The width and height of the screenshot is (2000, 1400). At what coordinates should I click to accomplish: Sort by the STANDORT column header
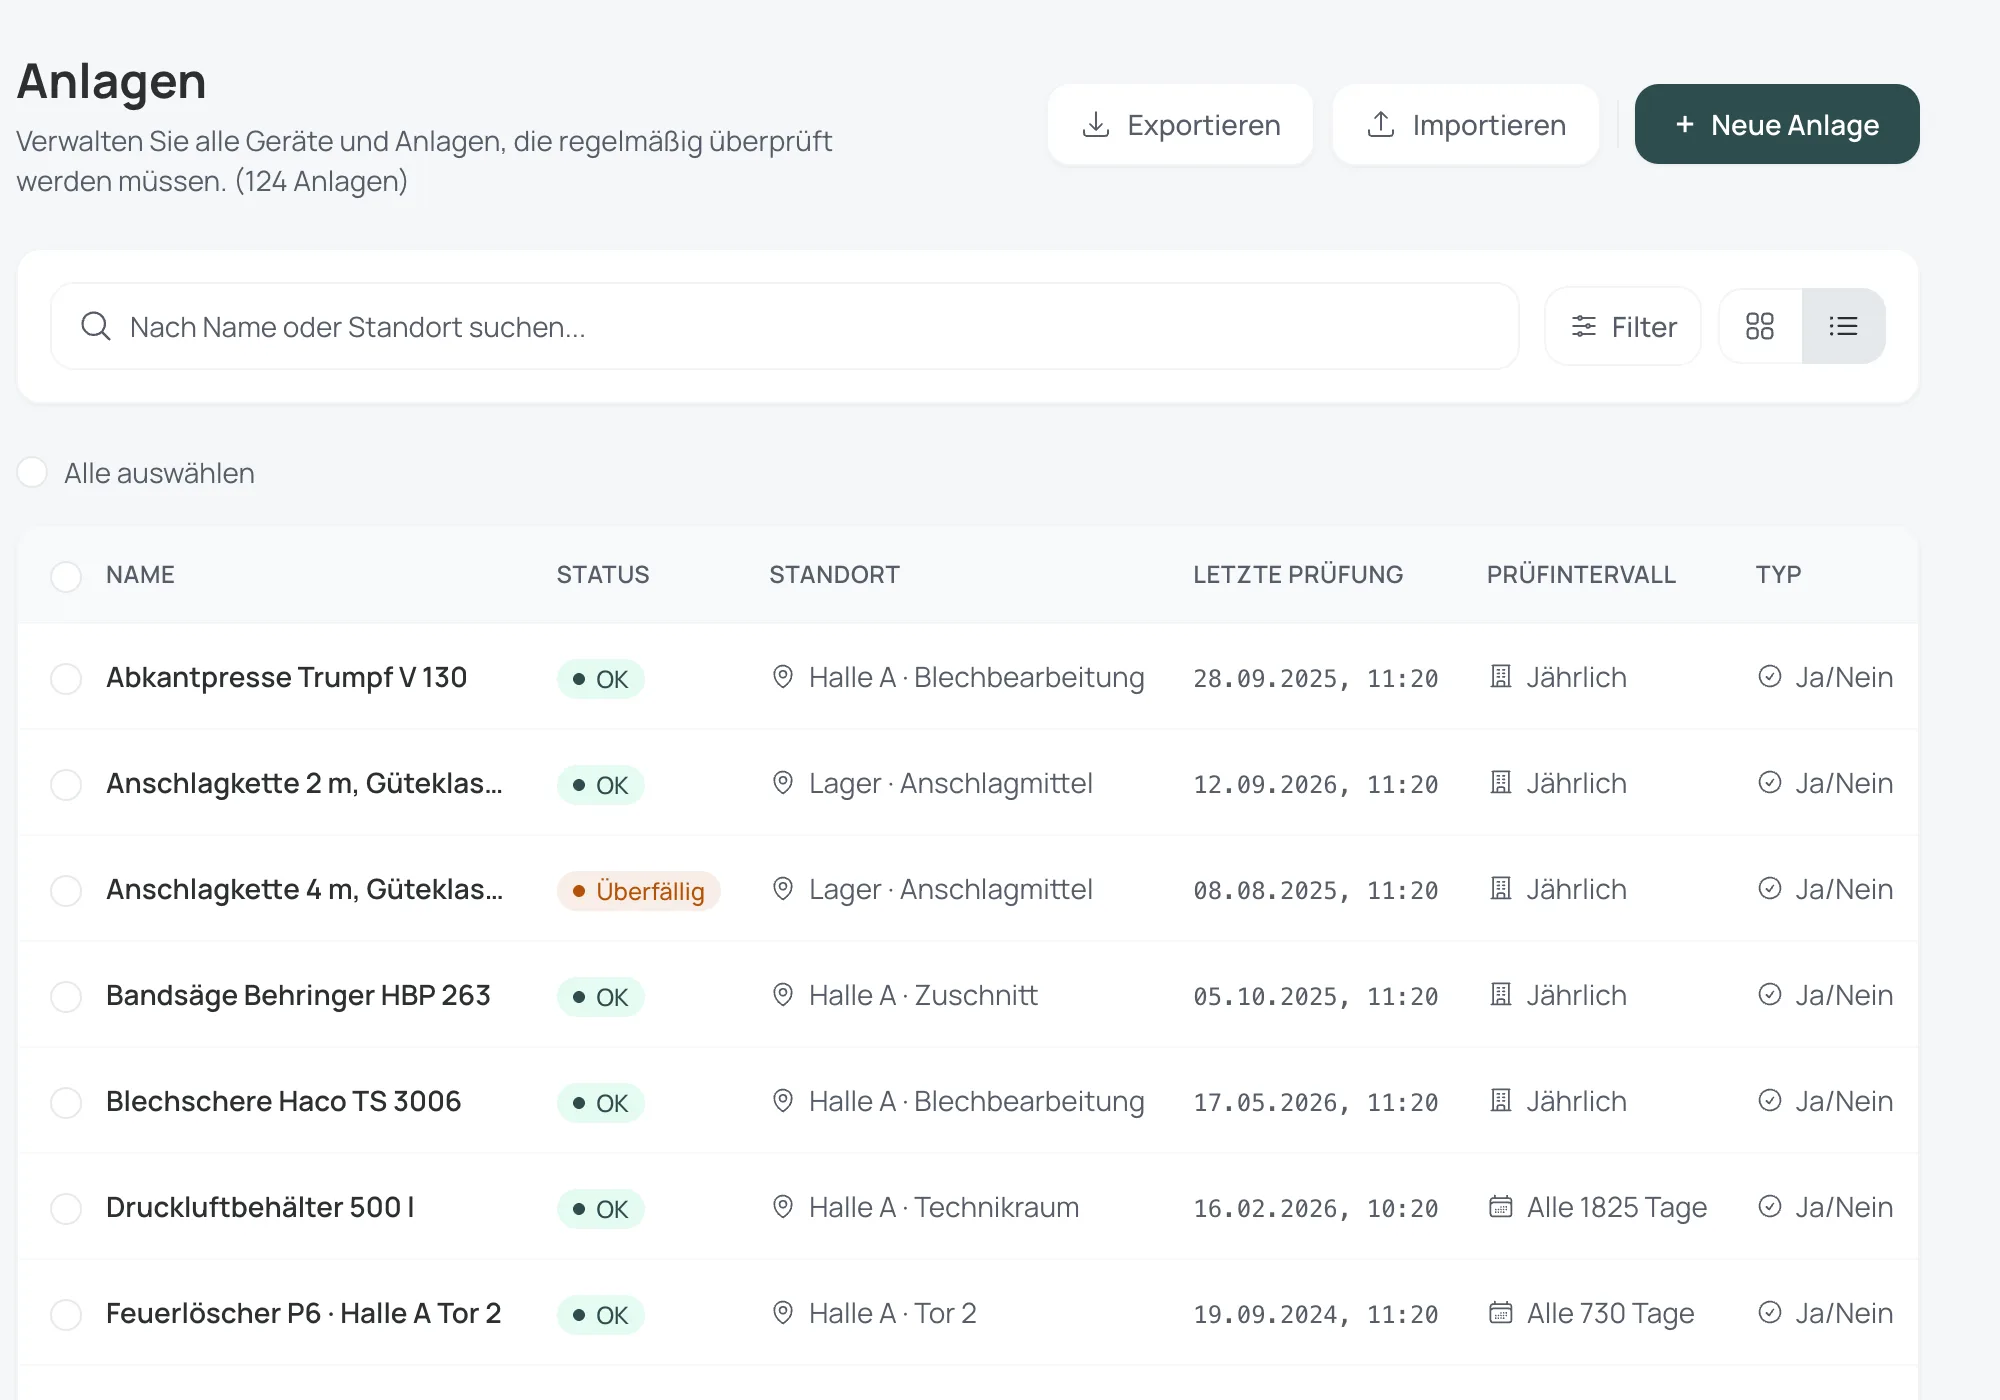point(835,575)
